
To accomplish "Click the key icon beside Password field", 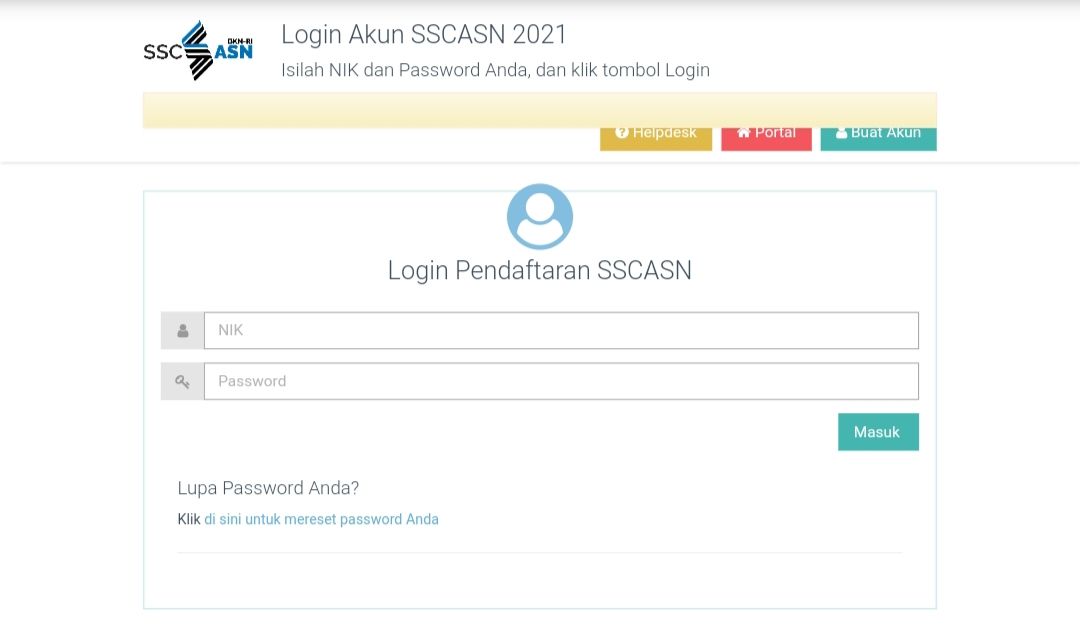I will click(183, 382).
